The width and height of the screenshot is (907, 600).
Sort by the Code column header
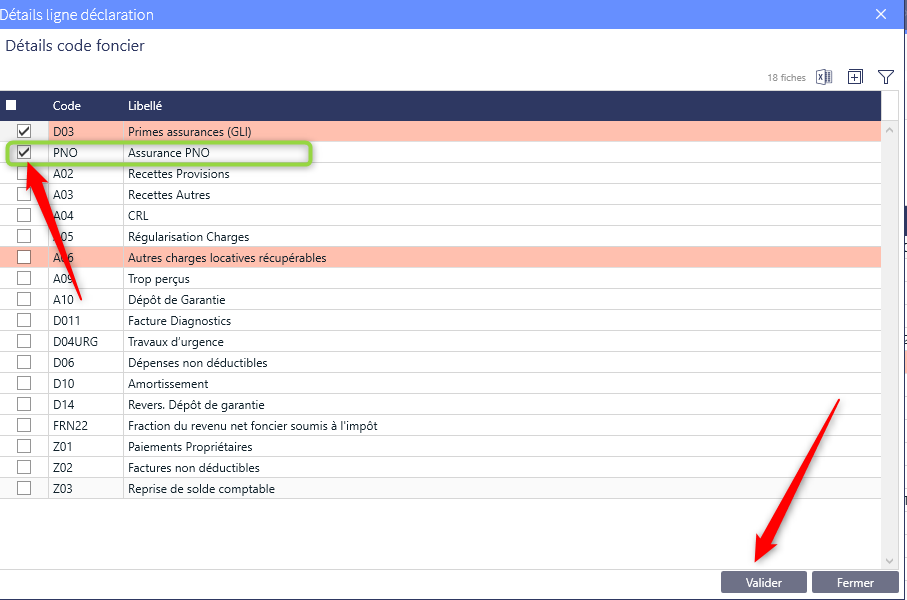tap(67, 106)
